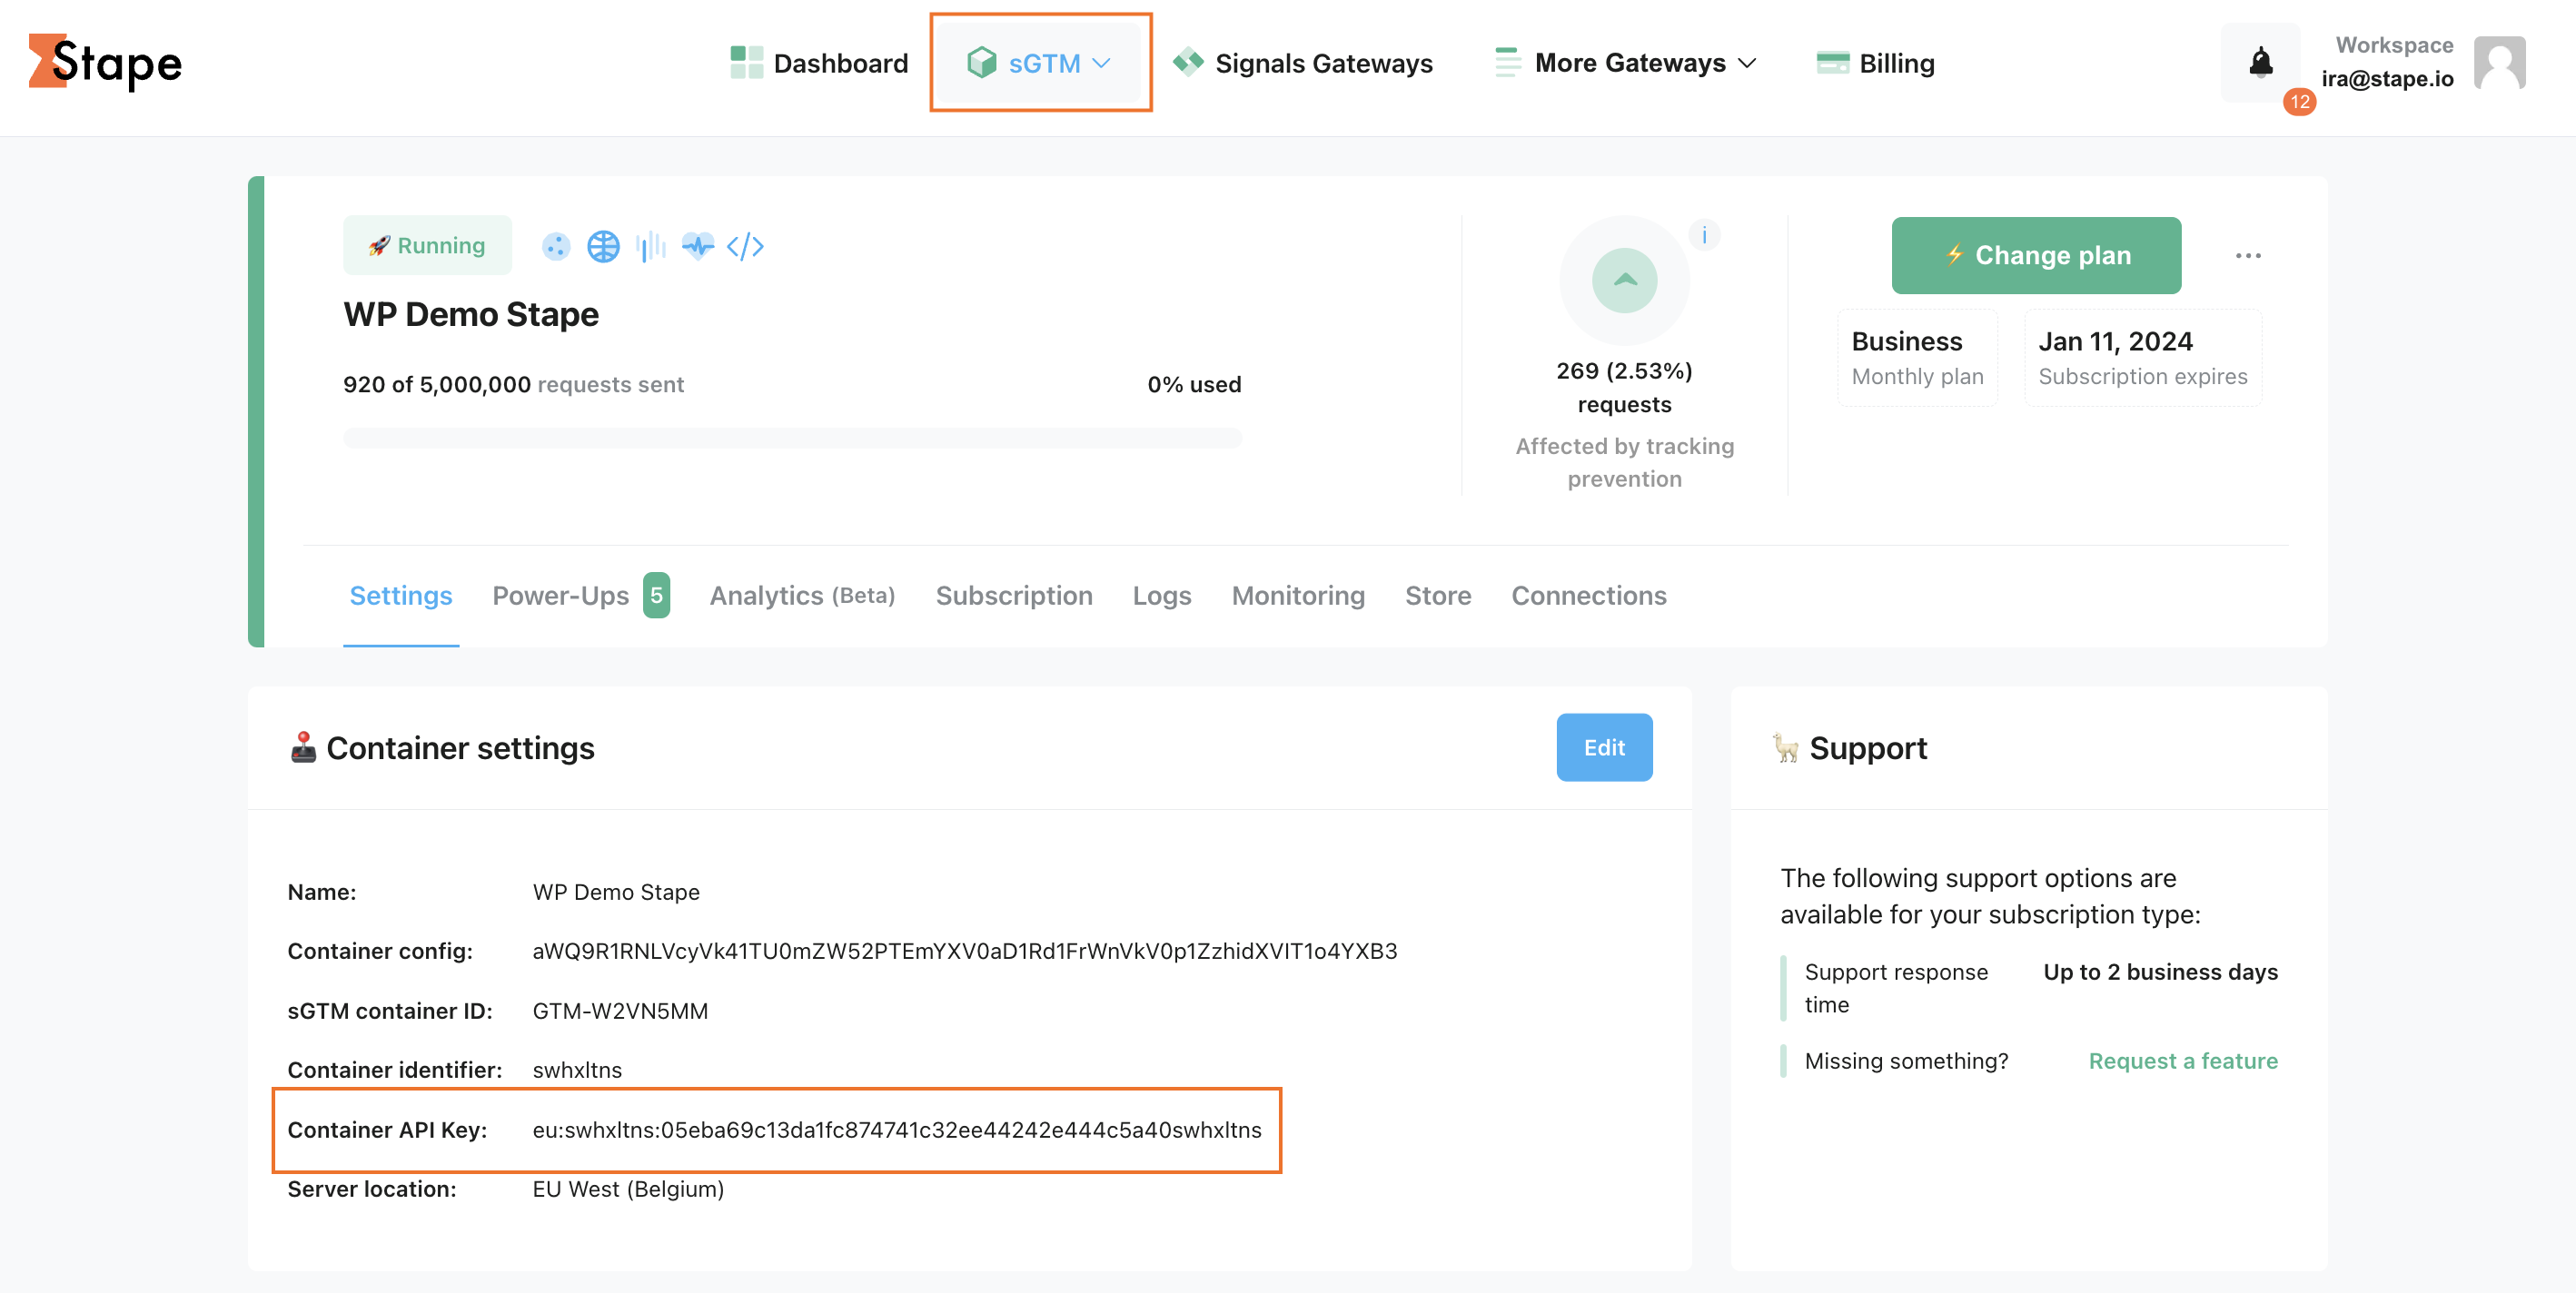
Task: Switch to the Monitoring tab
Action: point(1298,596)
